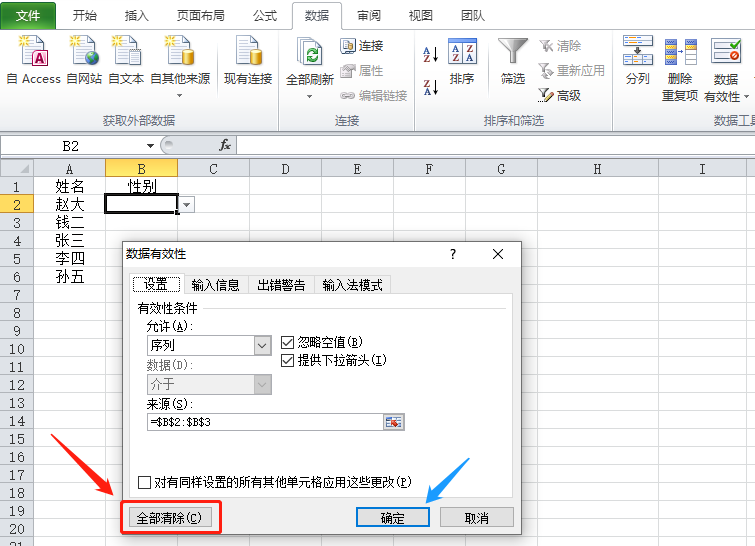Expand 全部刷新 dropdown arrow

pos(309,97)
